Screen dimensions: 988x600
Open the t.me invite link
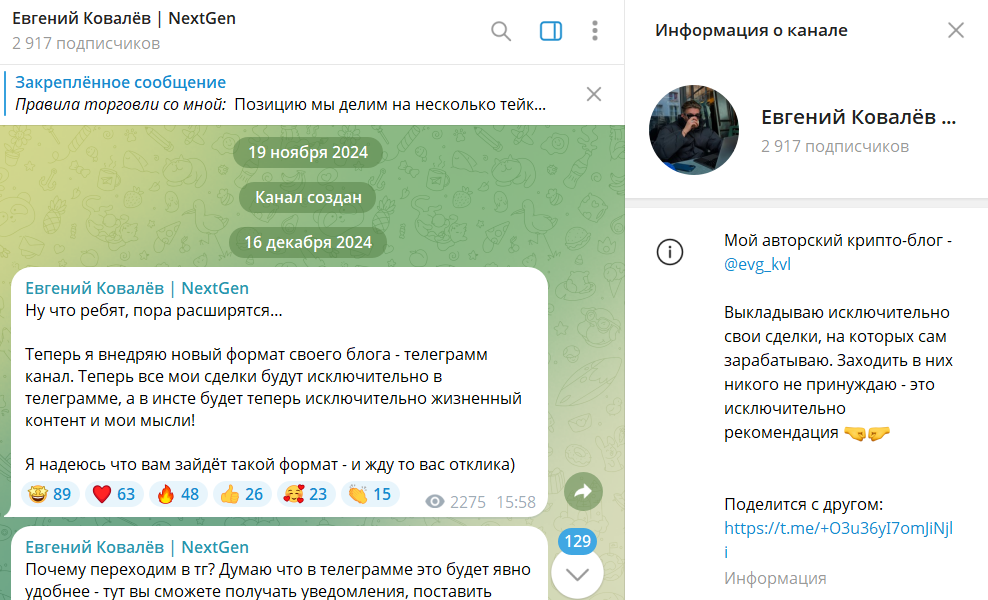(x=838, y=539)
